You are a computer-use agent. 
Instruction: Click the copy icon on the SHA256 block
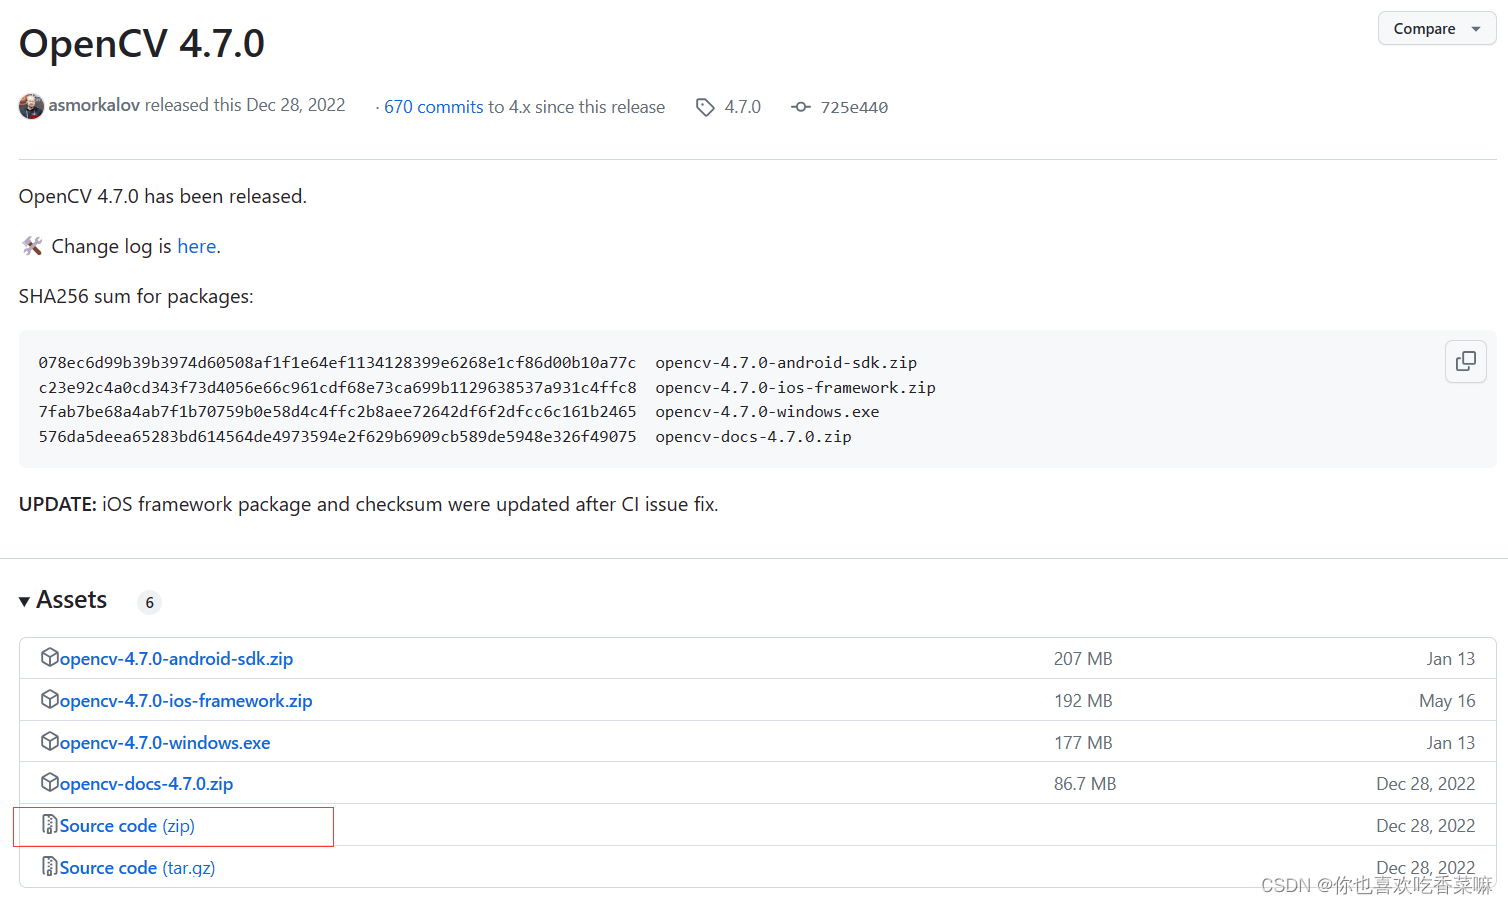point(1465,361)
